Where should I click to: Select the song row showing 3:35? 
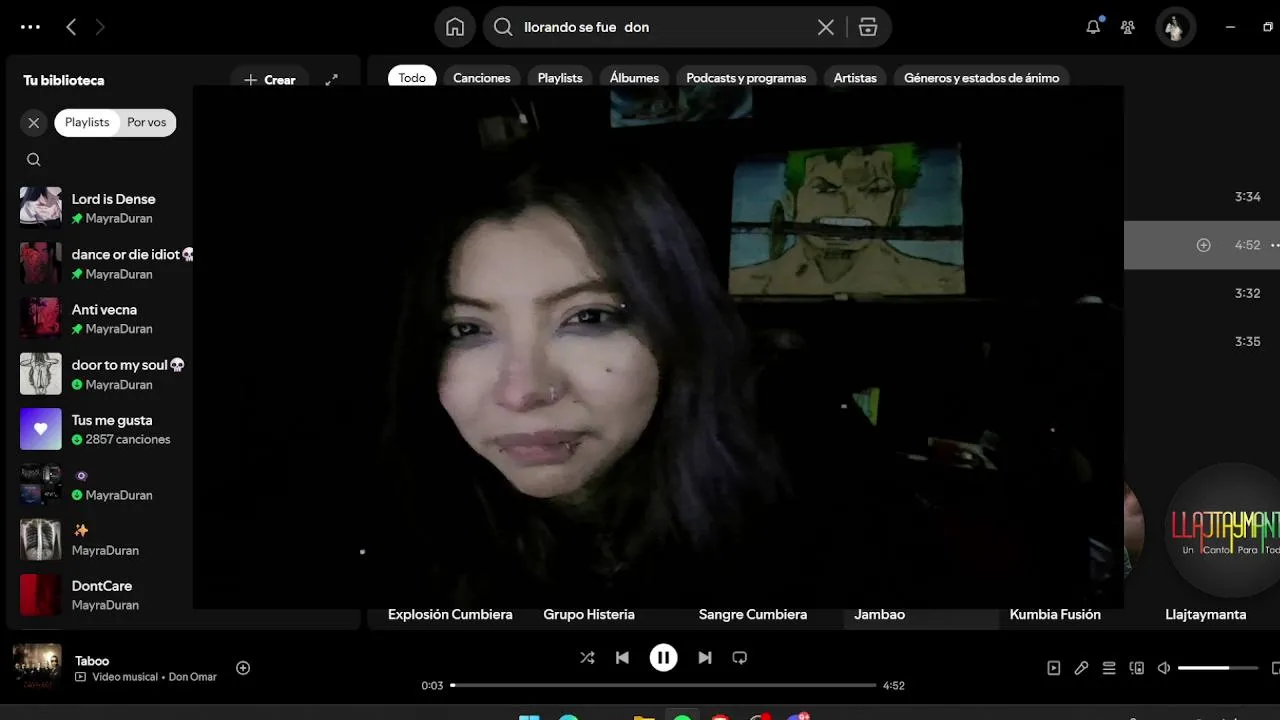1202,341
